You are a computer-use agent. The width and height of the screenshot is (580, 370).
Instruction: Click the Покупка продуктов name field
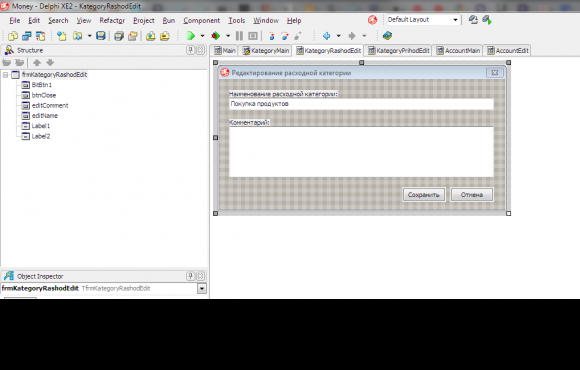pyautogui.click(x=361, y=104)
